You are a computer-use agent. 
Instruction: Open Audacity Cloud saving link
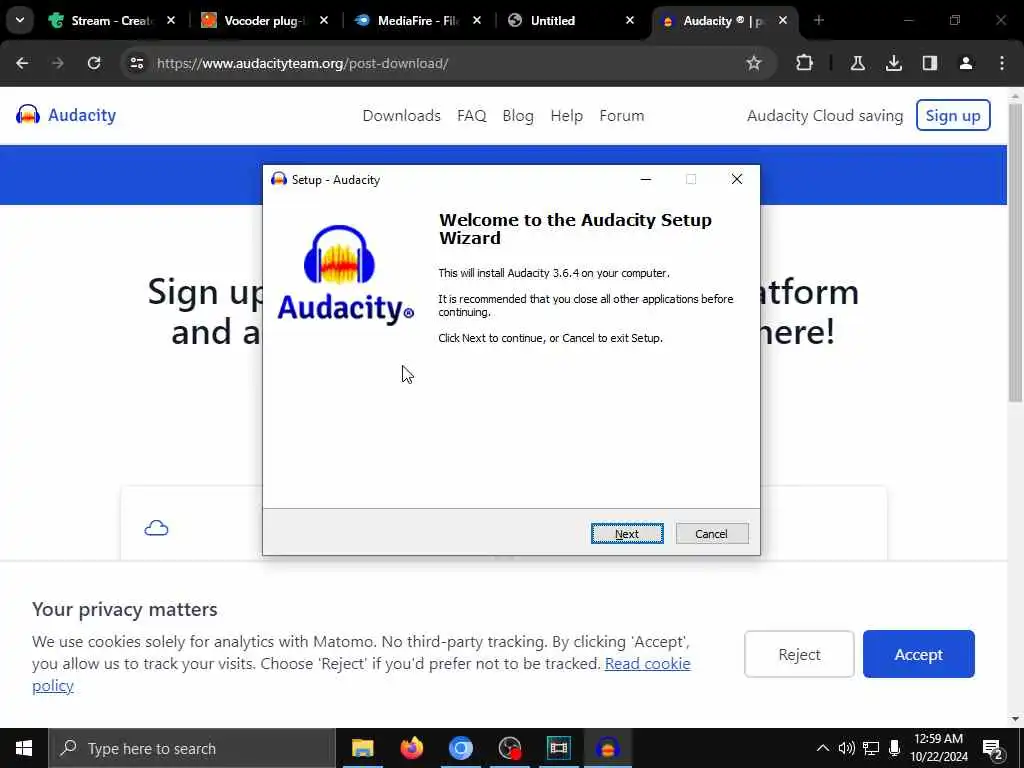tap(825, 116)
